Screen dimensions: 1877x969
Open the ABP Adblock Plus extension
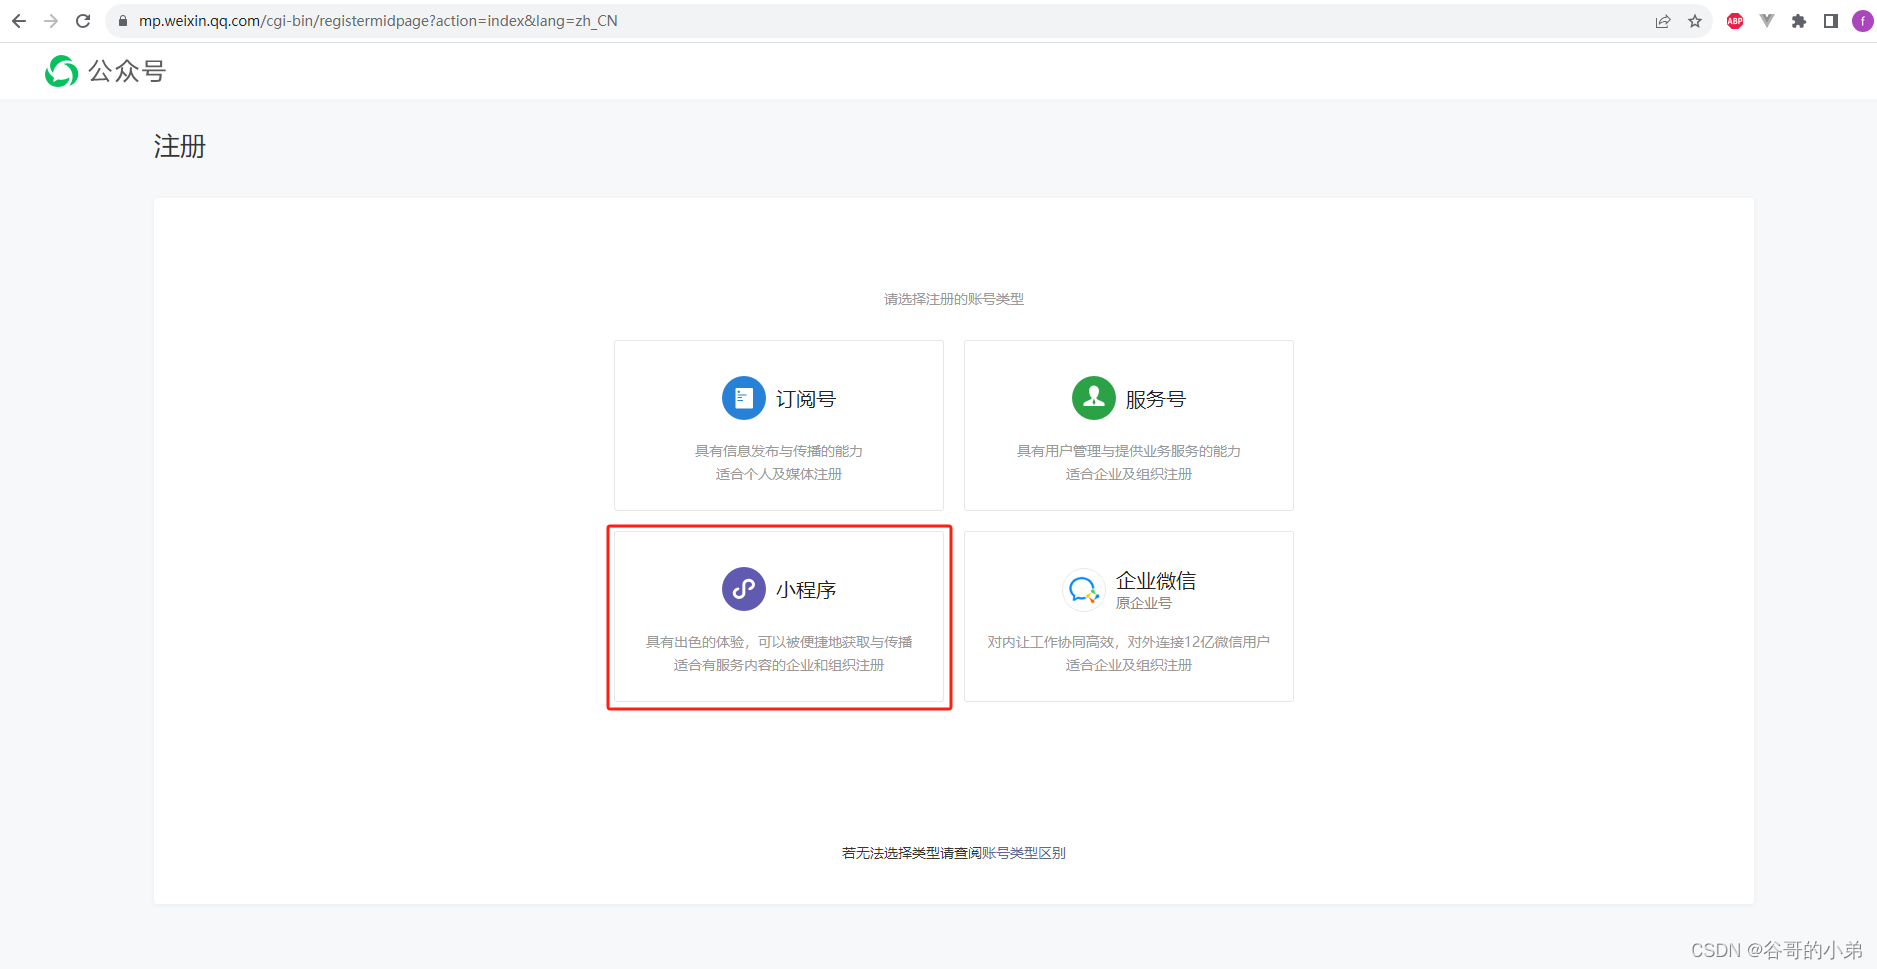[x=1735, y=21]
